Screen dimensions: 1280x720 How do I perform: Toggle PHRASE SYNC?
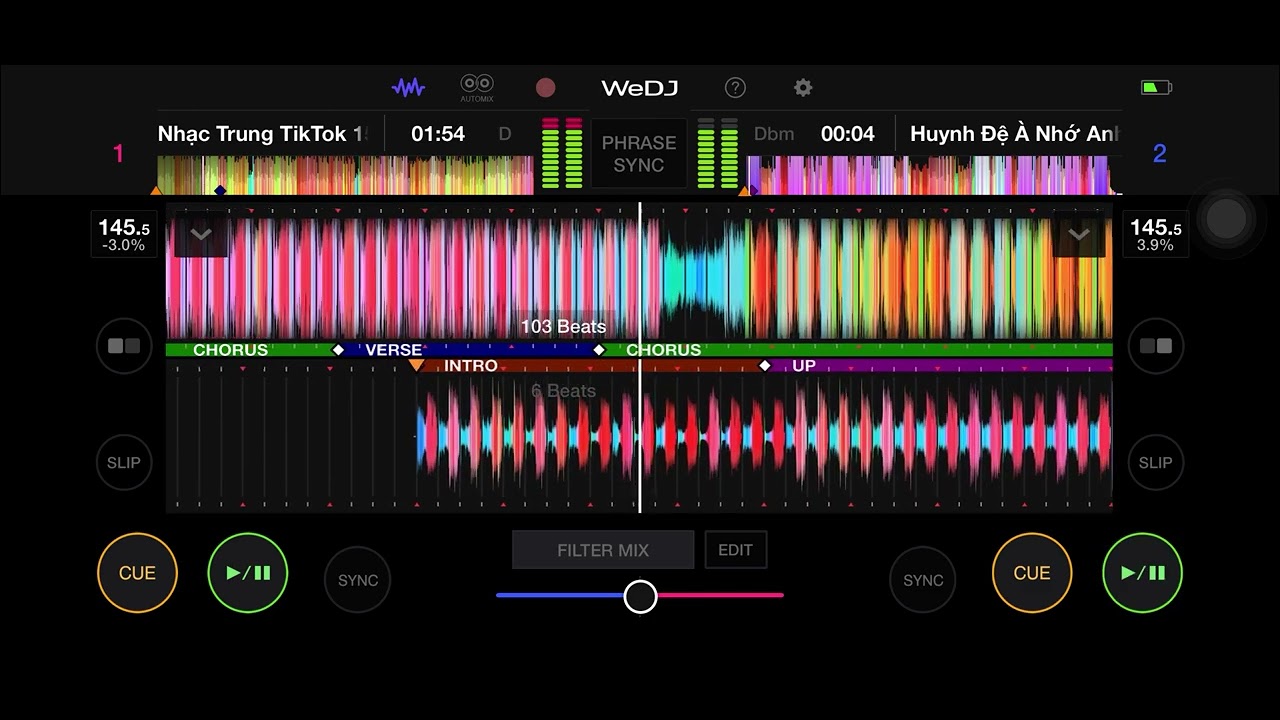tap(639, 154)
